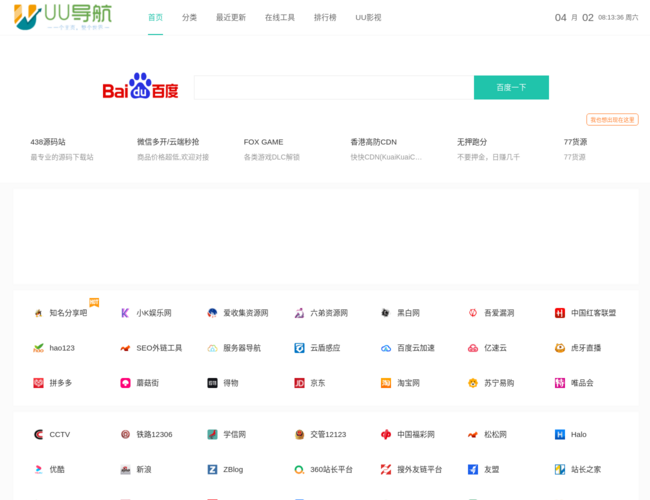Open the 无押跑分 link
This screenshot has height=500, width=650.
point(472,142)
